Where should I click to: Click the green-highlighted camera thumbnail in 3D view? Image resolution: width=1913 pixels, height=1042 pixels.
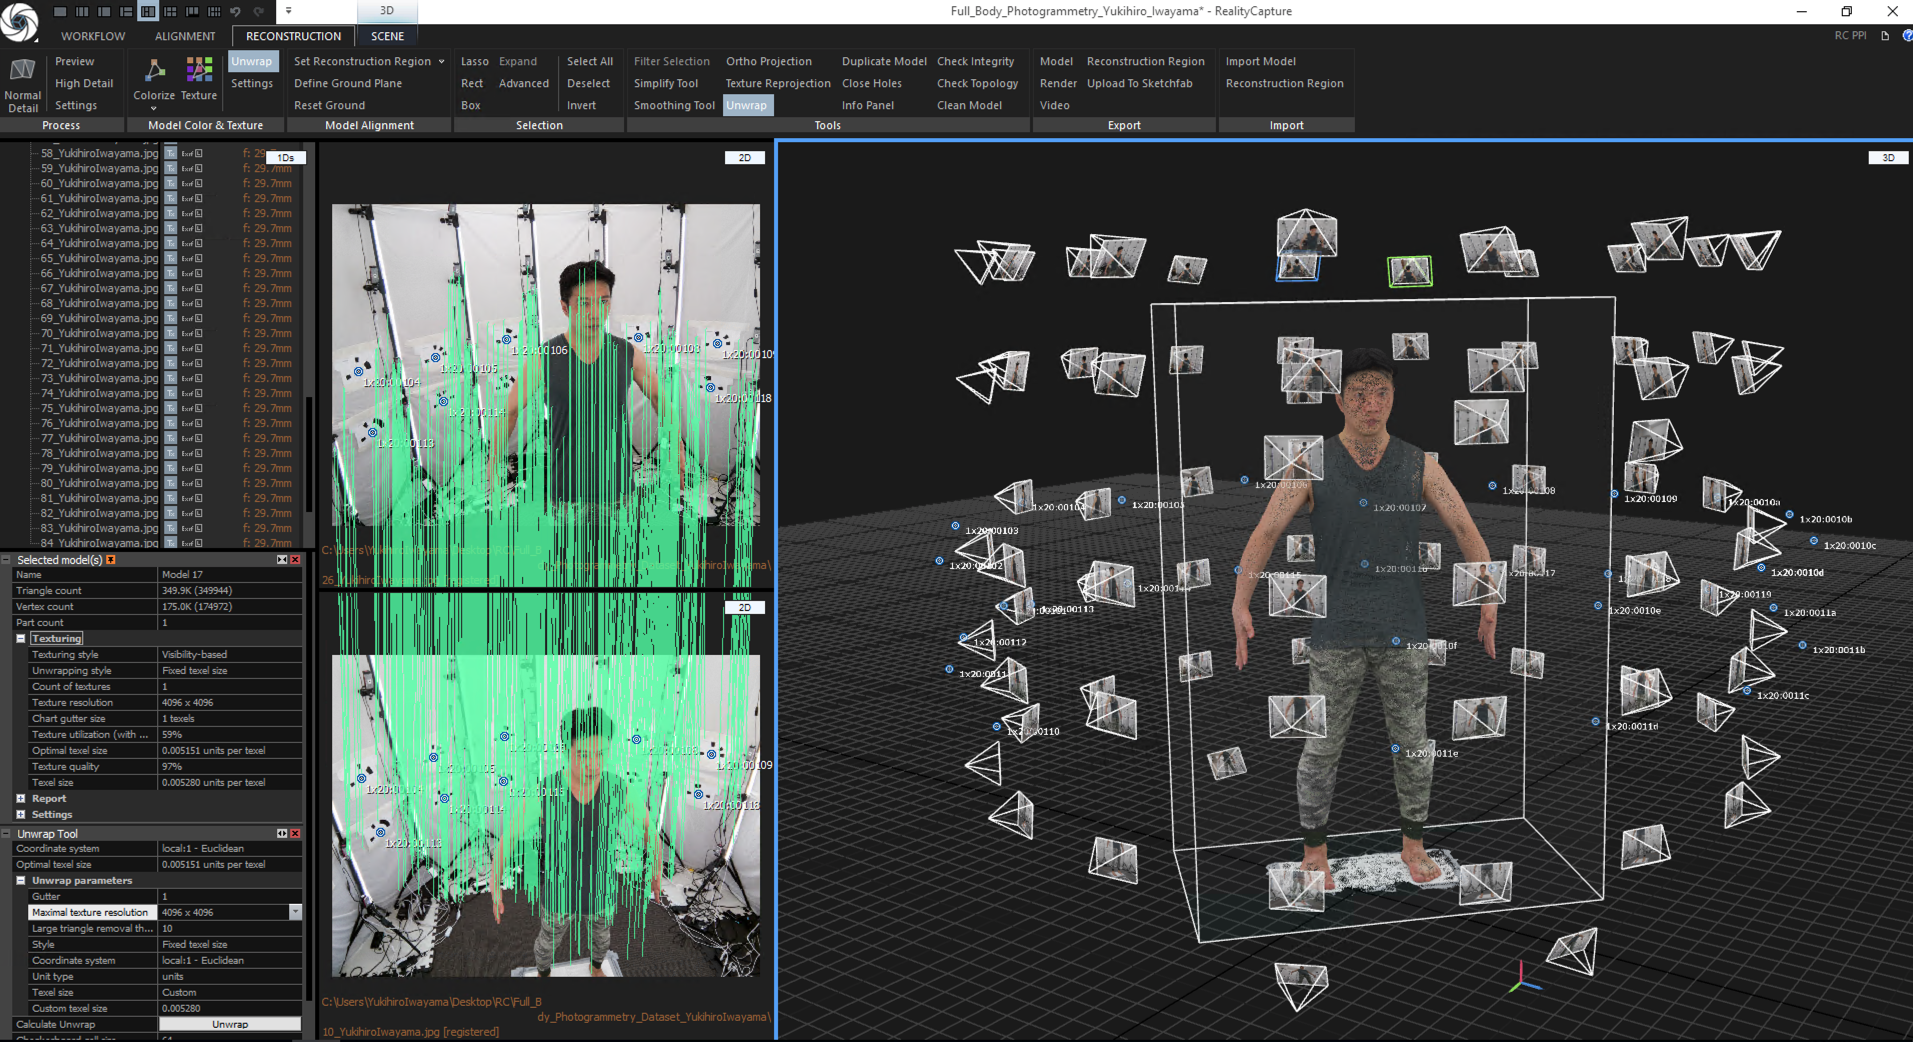pos(1410,271)
